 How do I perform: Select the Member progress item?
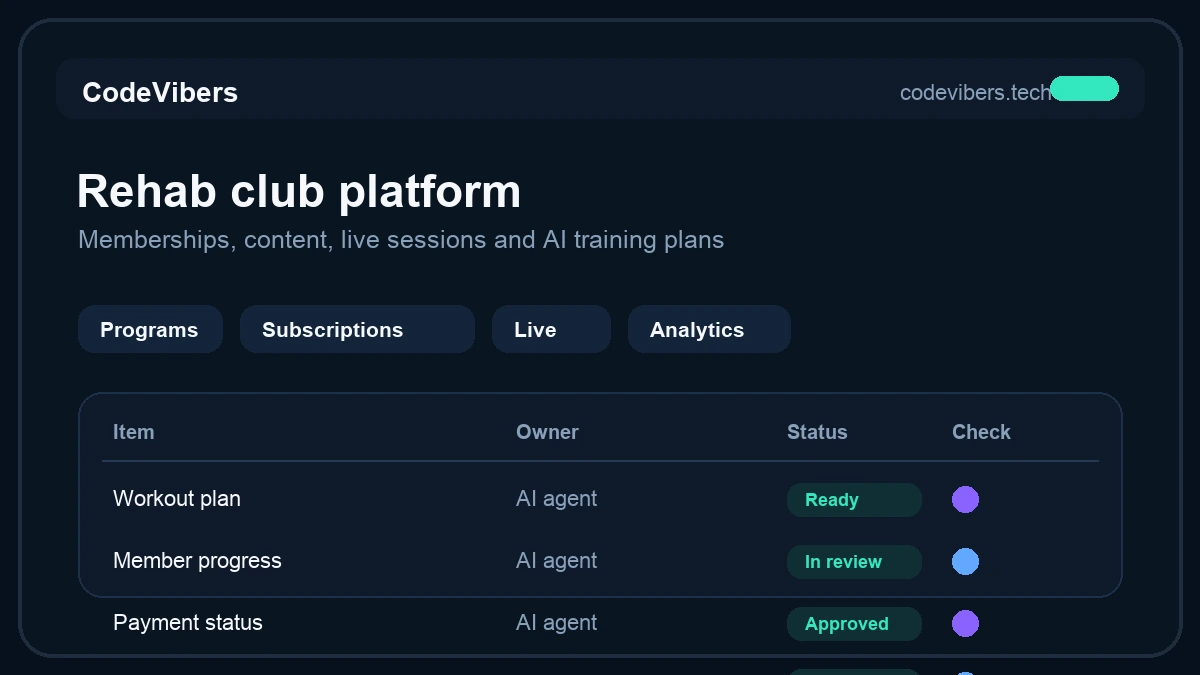(197, 560)
